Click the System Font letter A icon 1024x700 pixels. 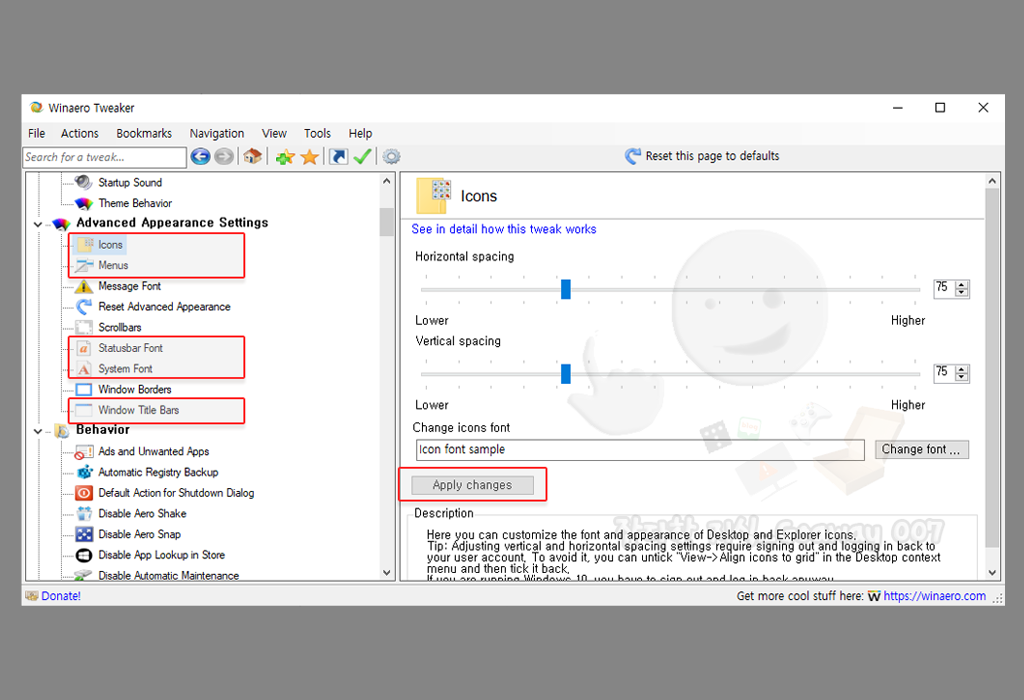pyautogui.click(x=84, y=369)
